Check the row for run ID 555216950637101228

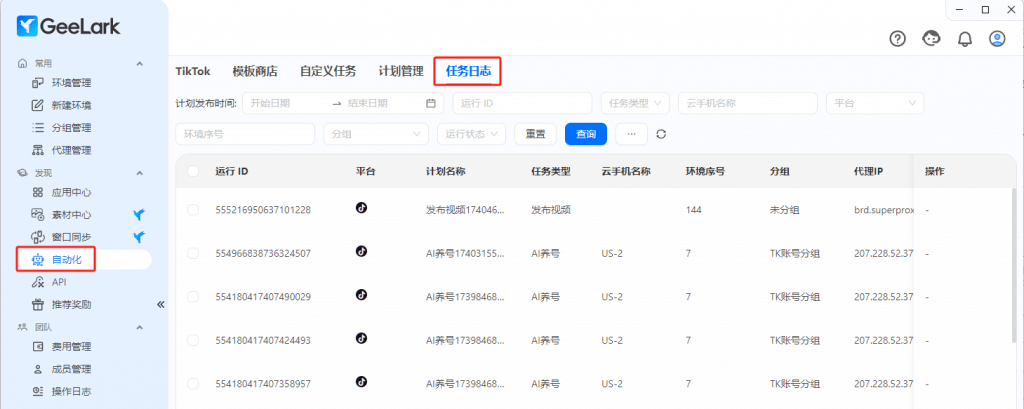click(193, 209)
